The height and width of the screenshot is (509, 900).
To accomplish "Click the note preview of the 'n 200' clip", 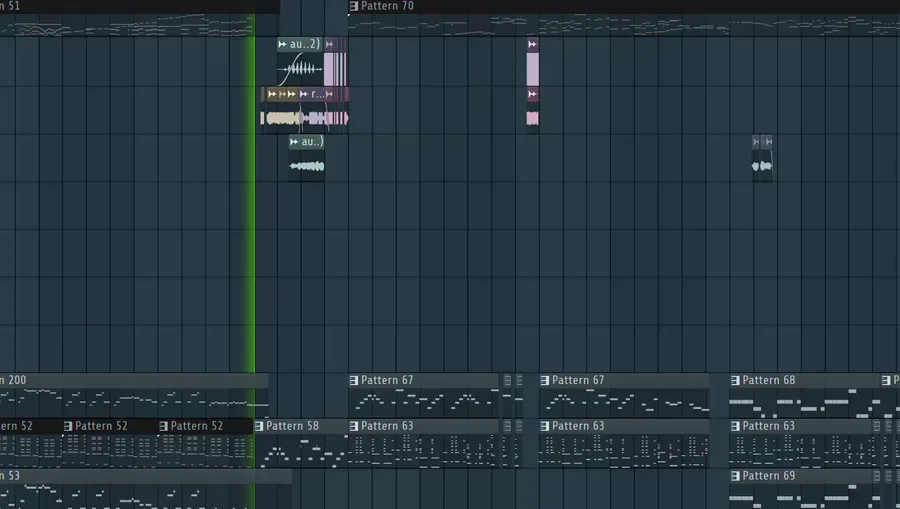I will 134,403.
